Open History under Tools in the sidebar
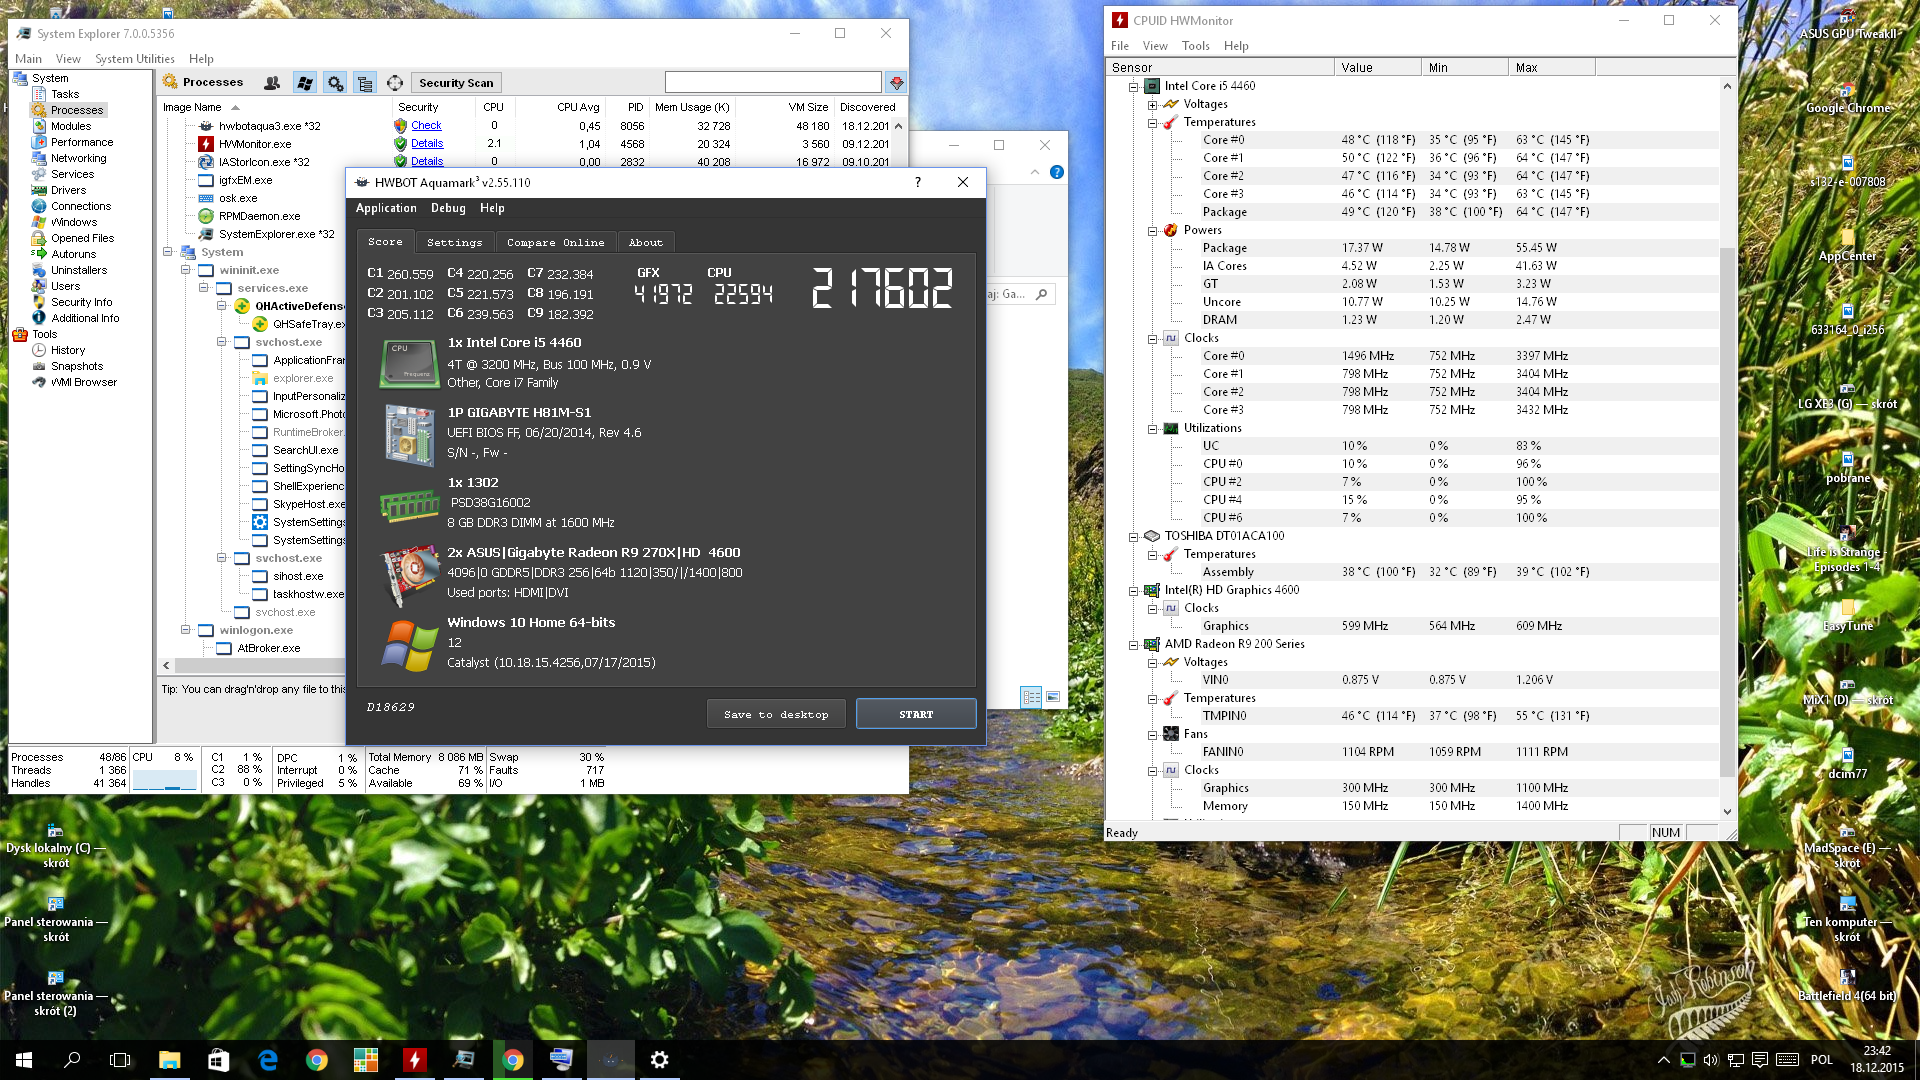This screenshot has height=1080, width=1920. (x=68, y=350)
